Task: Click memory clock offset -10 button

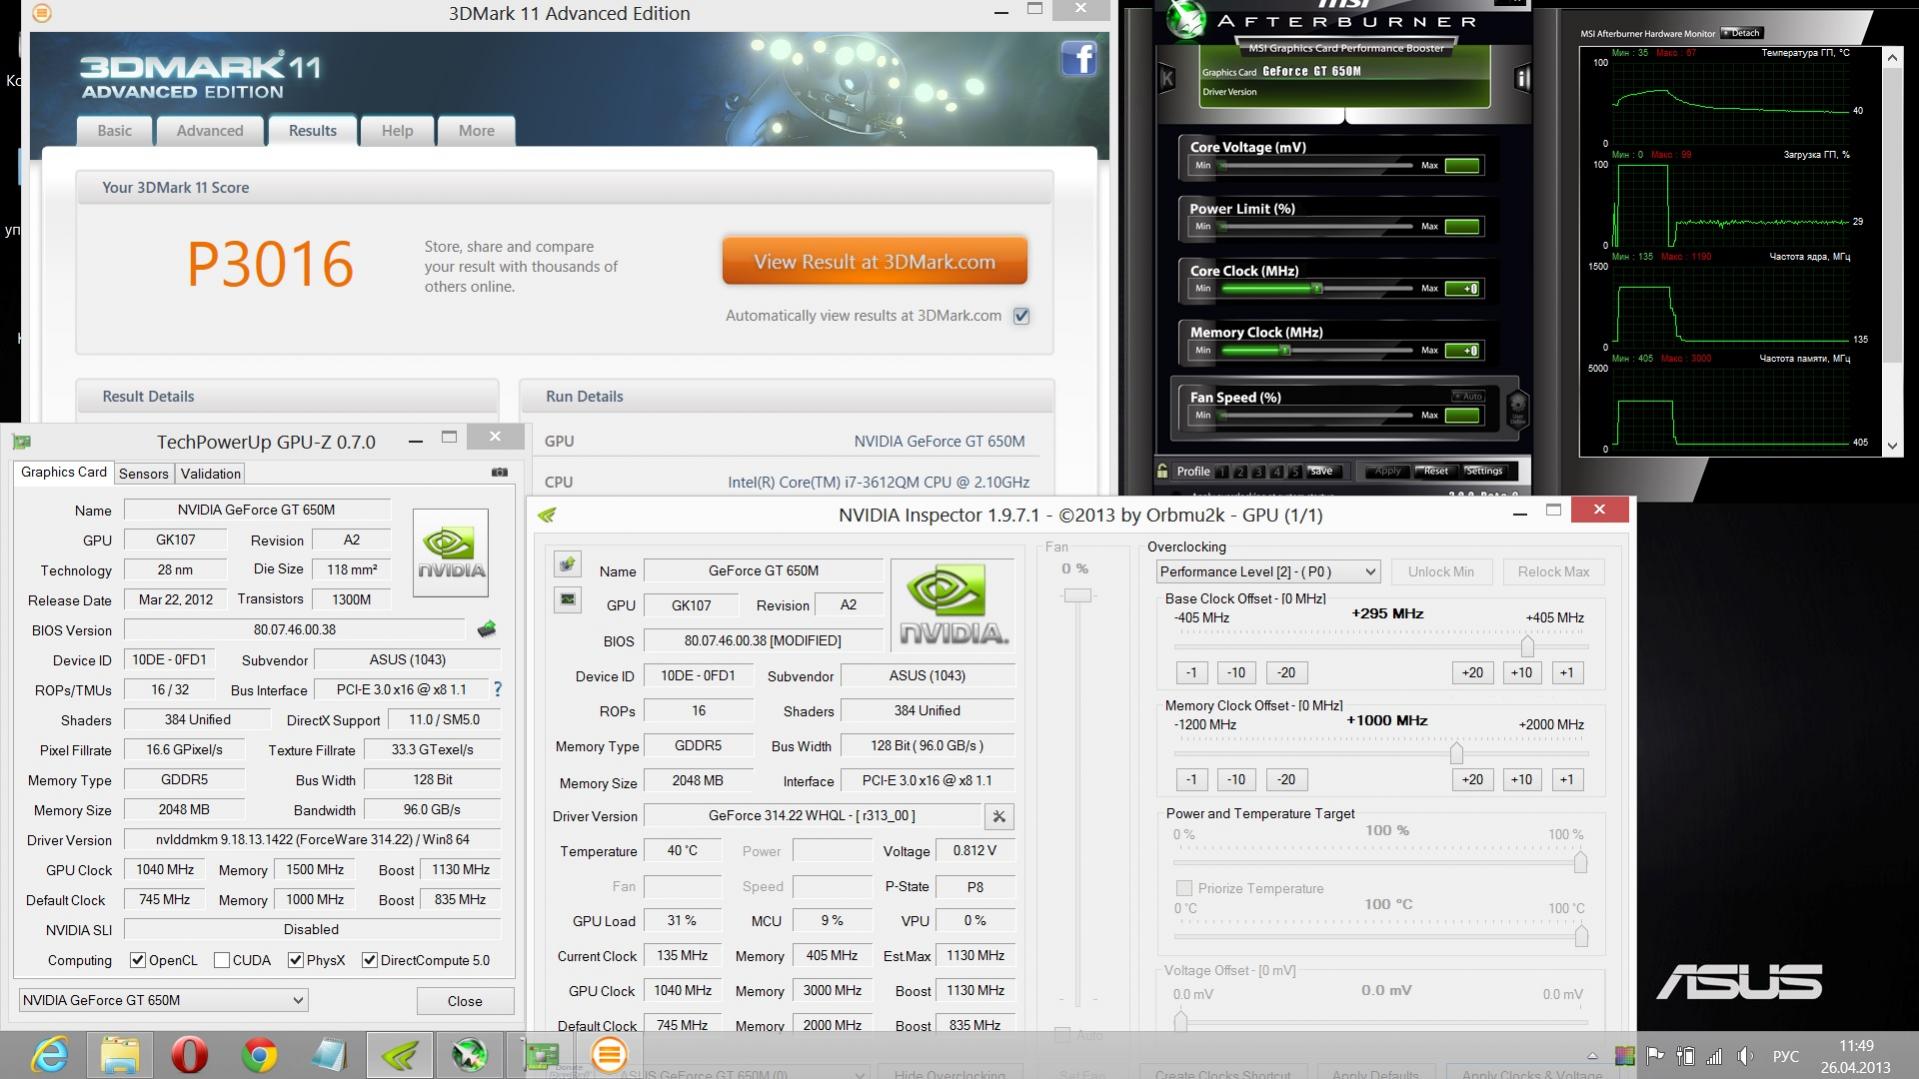Action: pos(1236,780)
